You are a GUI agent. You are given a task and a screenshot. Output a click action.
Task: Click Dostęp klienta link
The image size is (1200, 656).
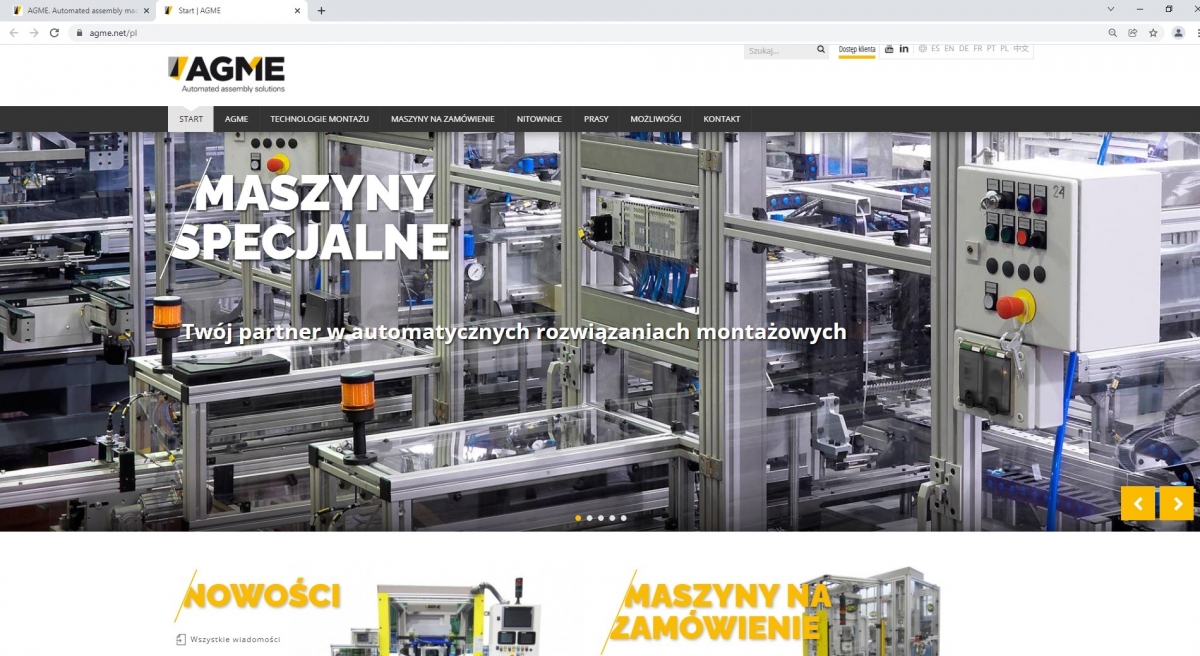tap(857, 49)
